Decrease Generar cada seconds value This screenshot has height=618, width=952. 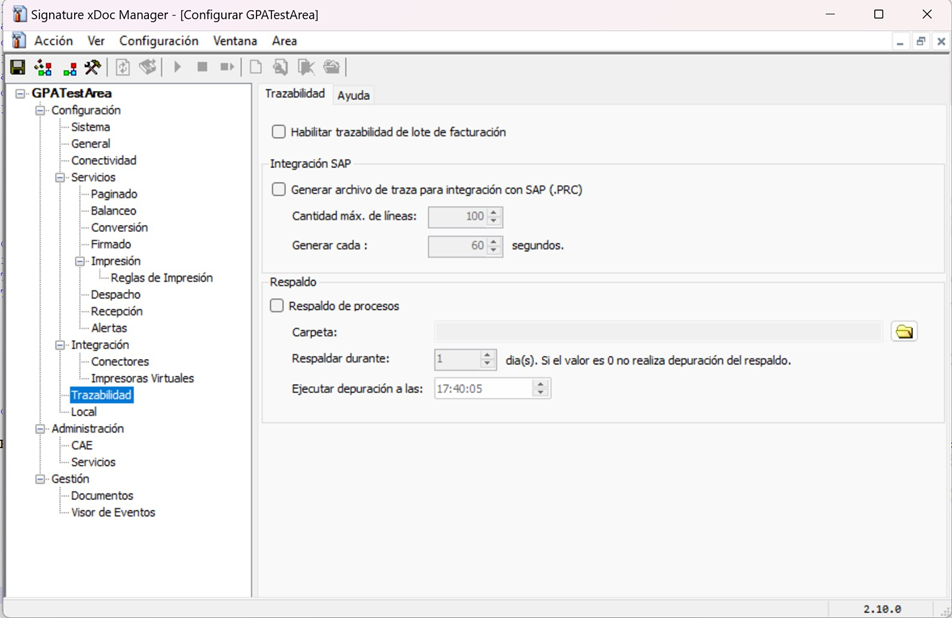pyautogui.click(x=494, y=250)
